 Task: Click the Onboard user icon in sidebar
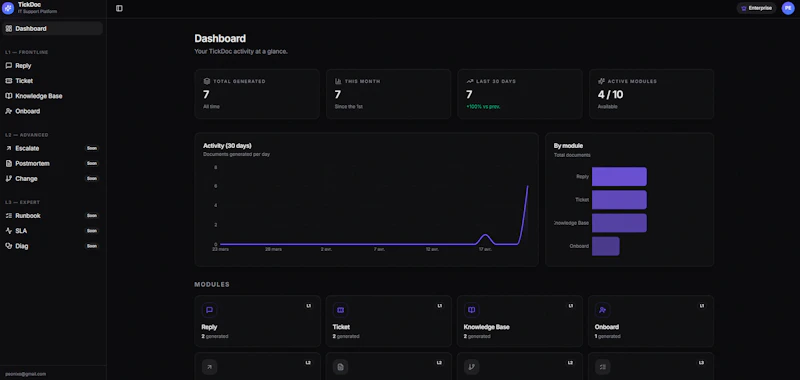(x=9, y=111)
